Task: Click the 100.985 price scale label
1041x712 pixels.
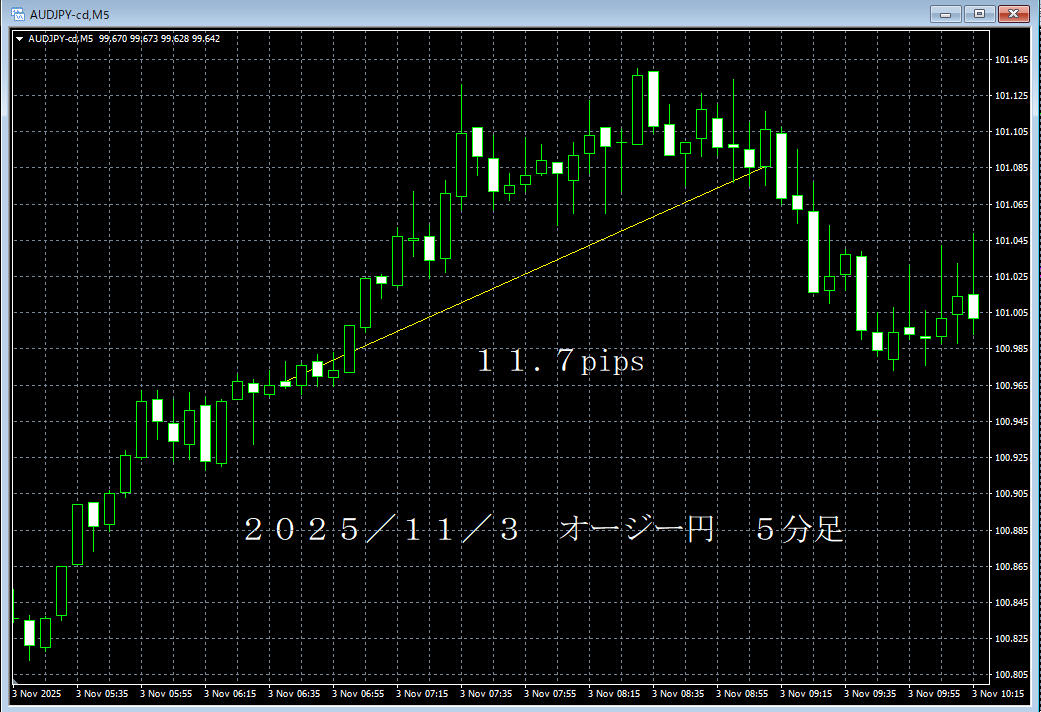Action: click(x=1011, y=349)
